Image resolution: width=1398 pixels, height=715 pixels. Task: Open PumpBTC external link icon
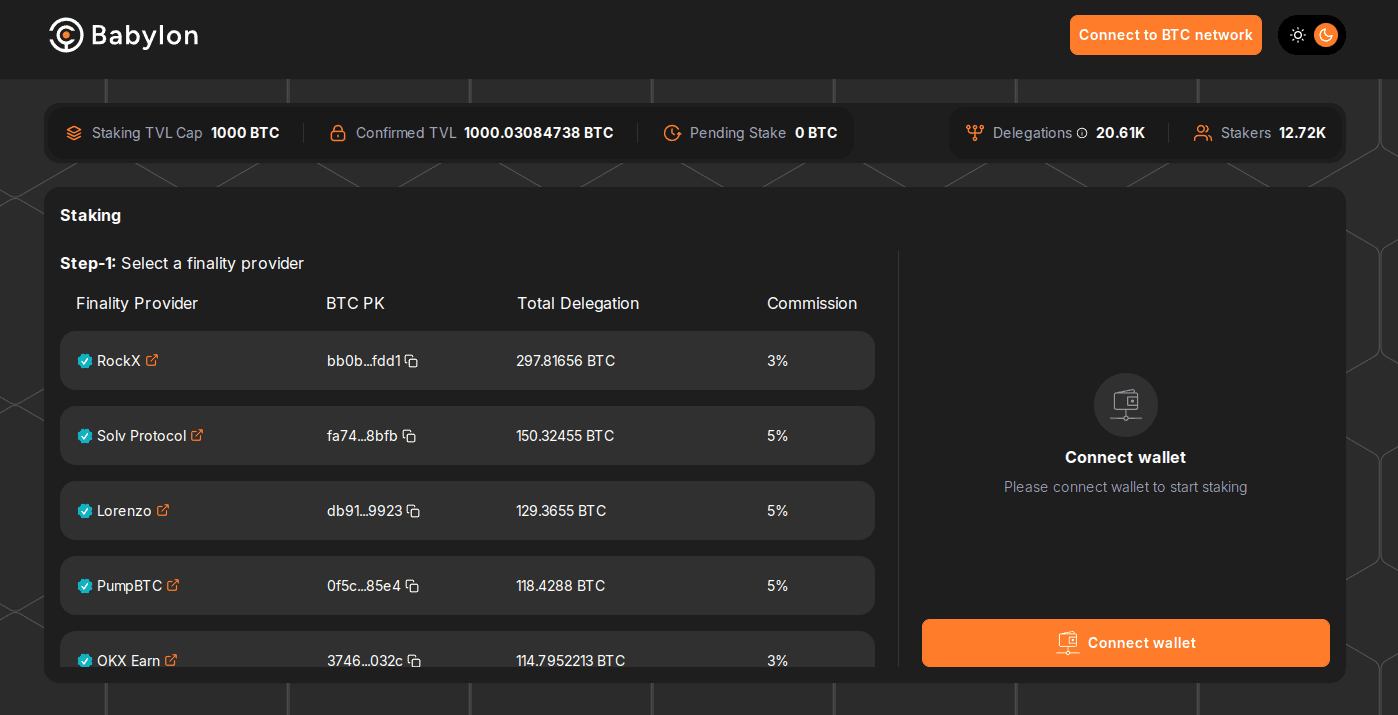173,585
